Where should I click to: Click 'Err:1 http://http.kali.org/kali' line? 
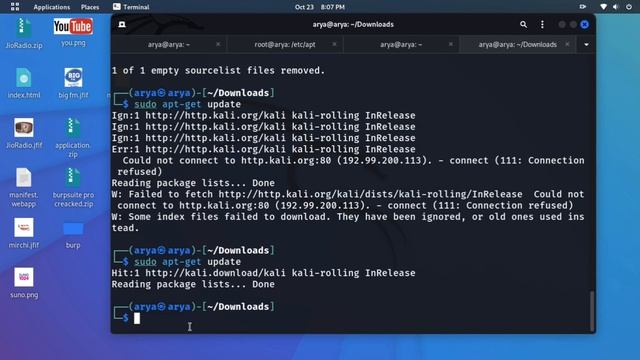pyautogui.click(x=263, y=149)
